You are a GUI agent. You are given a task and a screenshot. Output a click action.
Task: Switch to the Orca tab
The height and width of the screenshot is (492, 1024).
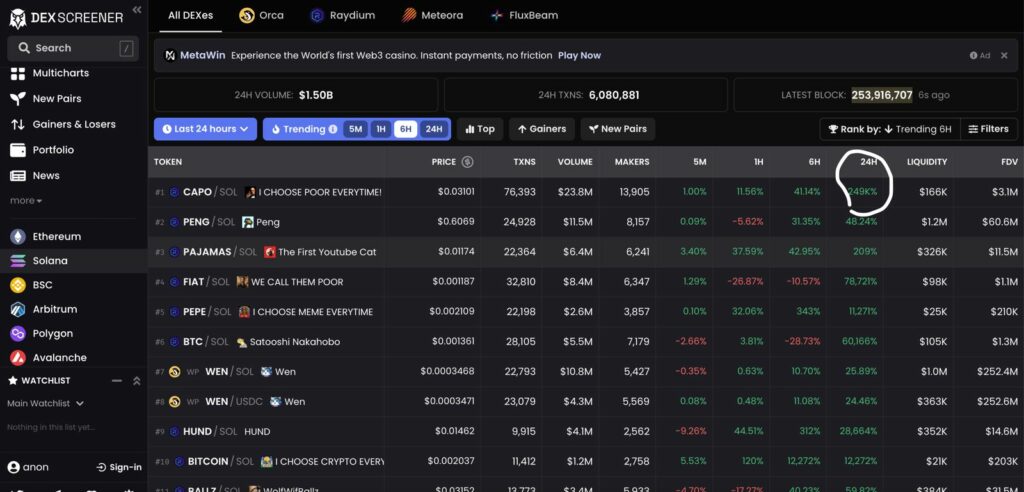[x=261, y=16]
